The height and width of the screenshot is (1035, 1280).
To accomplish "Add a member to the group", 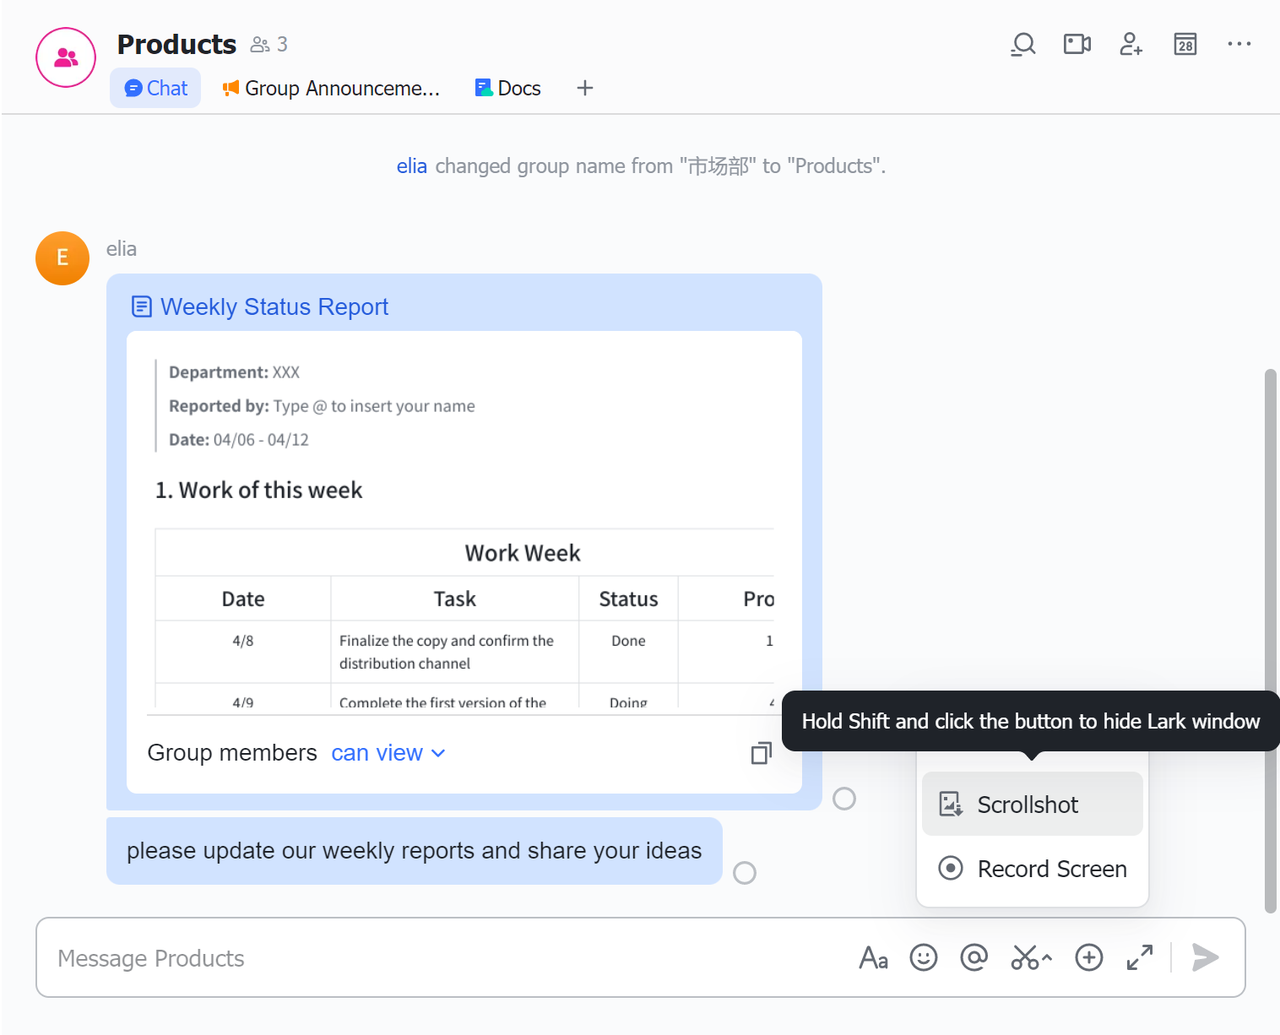I will click(1130, 44).
